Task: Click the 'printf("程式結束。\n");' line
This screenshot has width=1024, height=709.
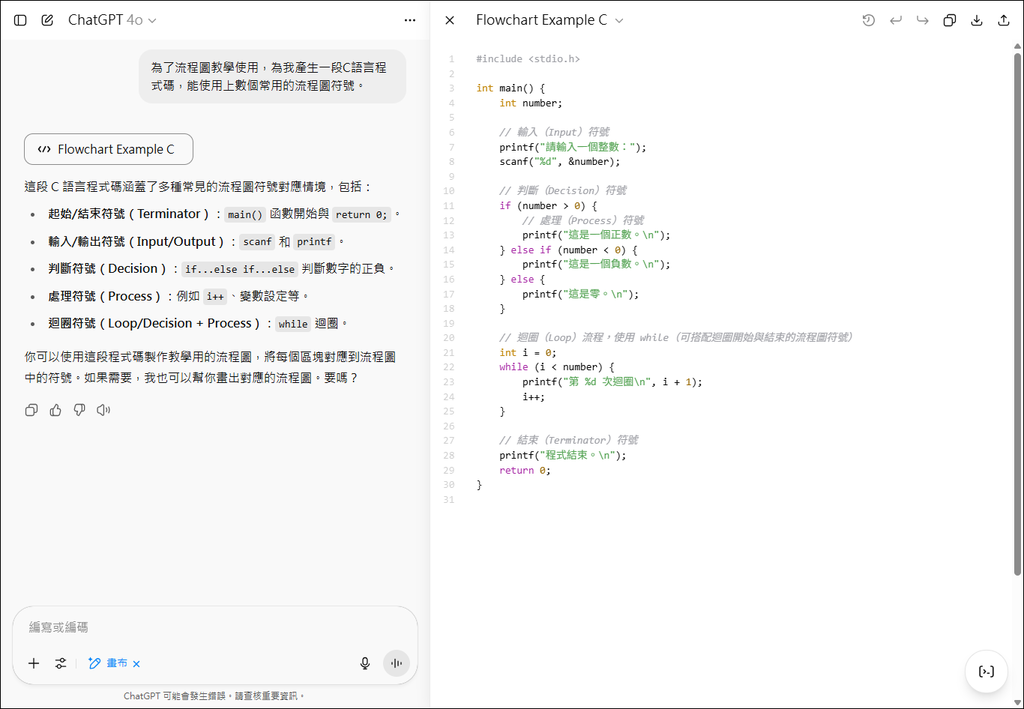Action: tap(562, 455)
